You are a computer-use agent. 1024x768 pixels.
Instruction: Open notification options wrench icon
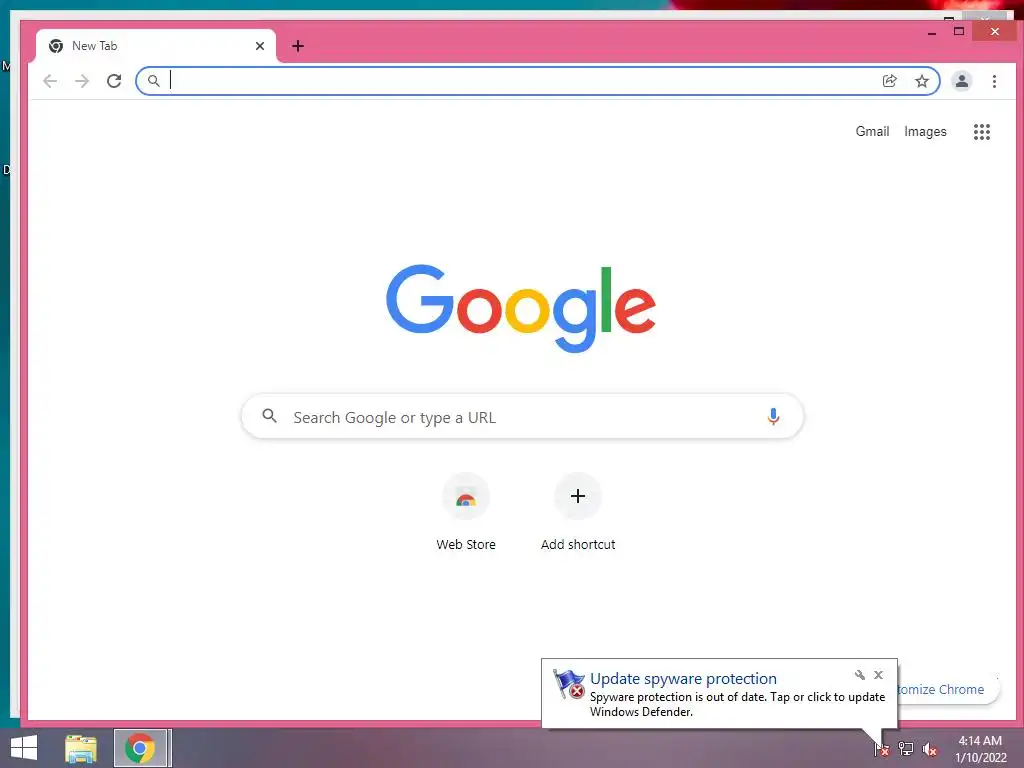[859, 675]
